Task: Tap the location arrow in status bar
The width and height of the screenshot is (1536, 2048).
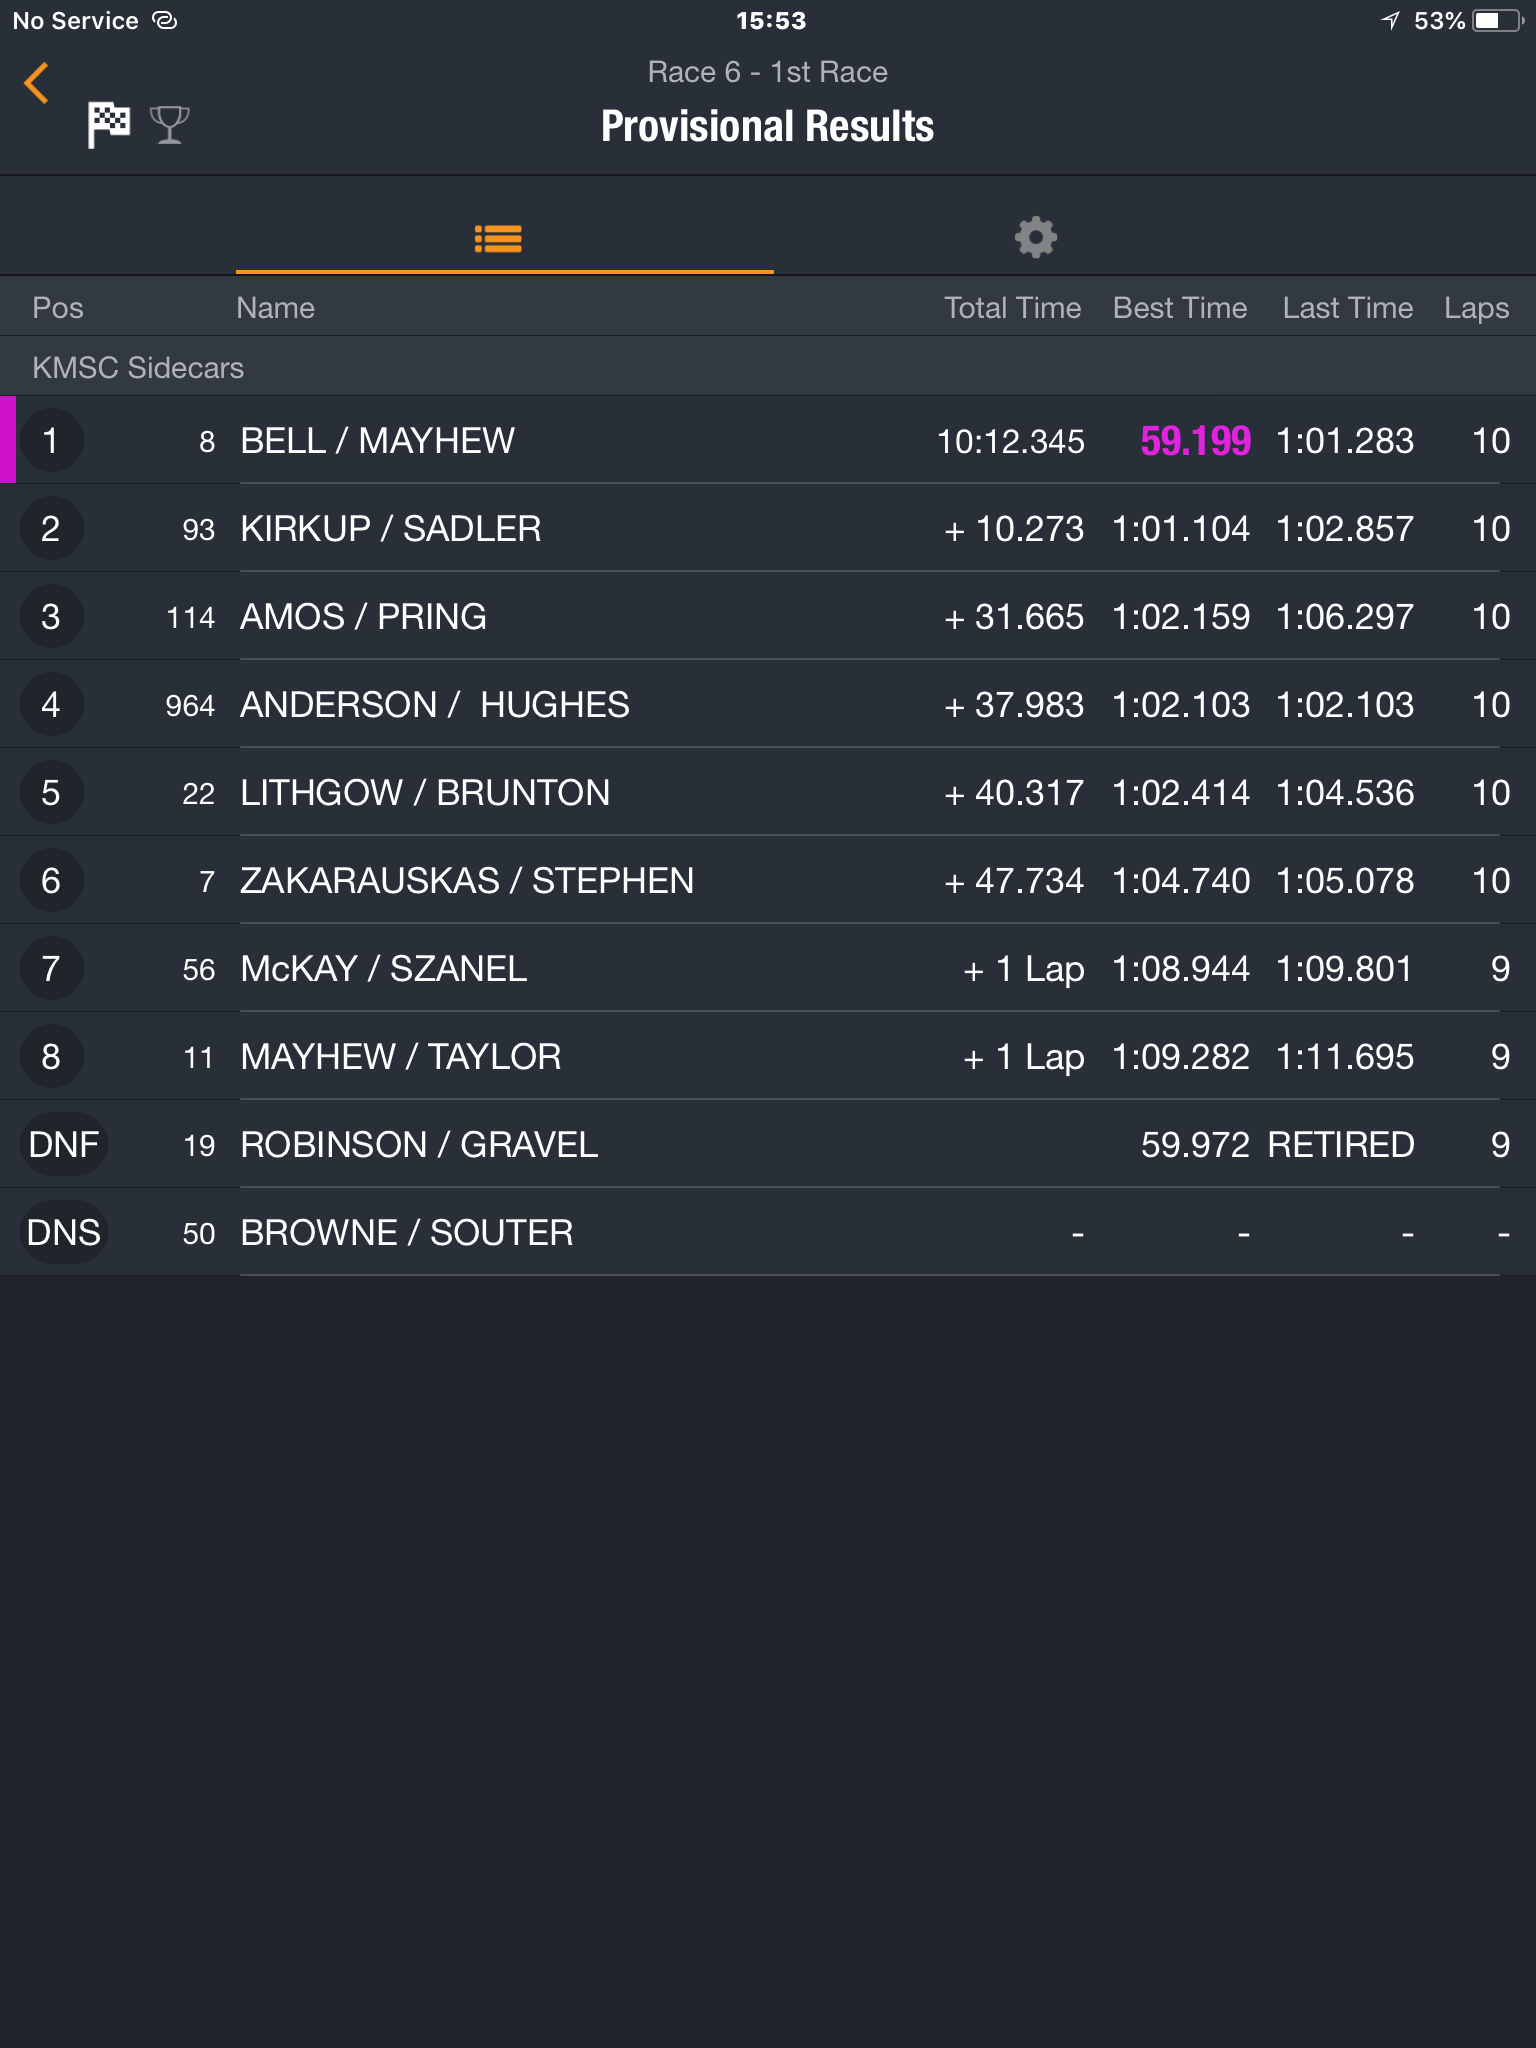Action: (1390, 21)
